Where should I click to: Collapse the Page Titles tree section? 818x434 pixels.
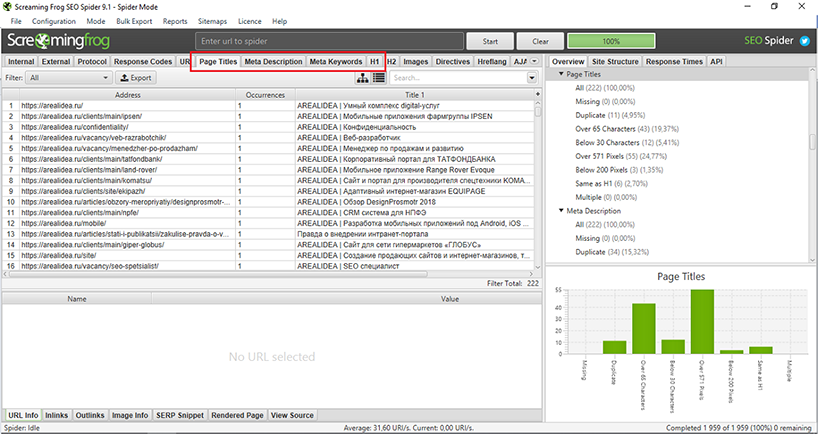tap(561, 74)
